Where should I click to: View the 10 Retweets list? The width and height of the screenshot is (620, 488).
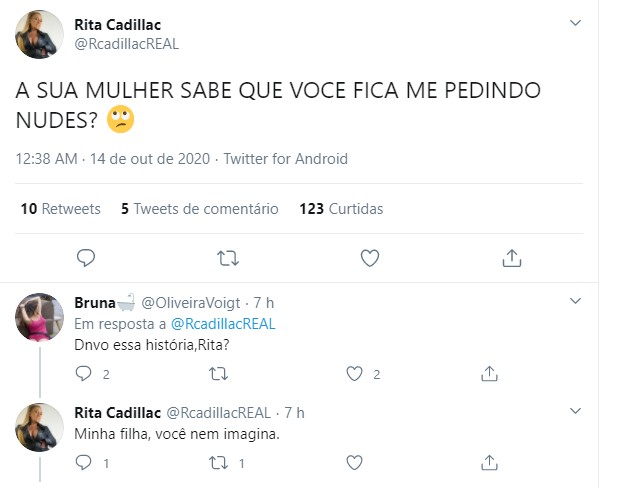point(60,209)
